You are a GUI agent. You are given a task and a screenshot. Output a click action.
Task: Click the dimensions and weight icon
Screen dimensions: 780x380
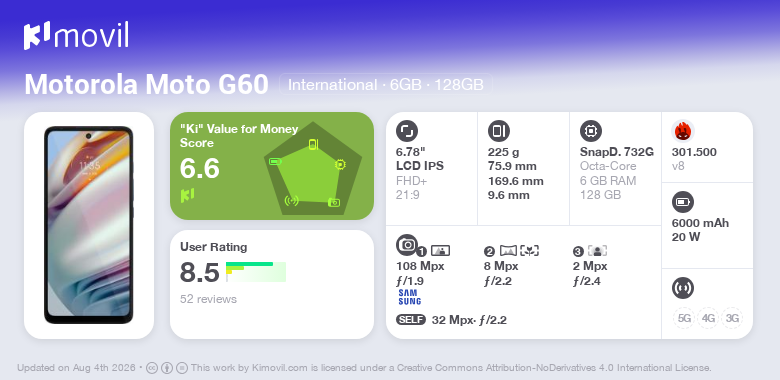pyautogui.click(x=499, y=131)
